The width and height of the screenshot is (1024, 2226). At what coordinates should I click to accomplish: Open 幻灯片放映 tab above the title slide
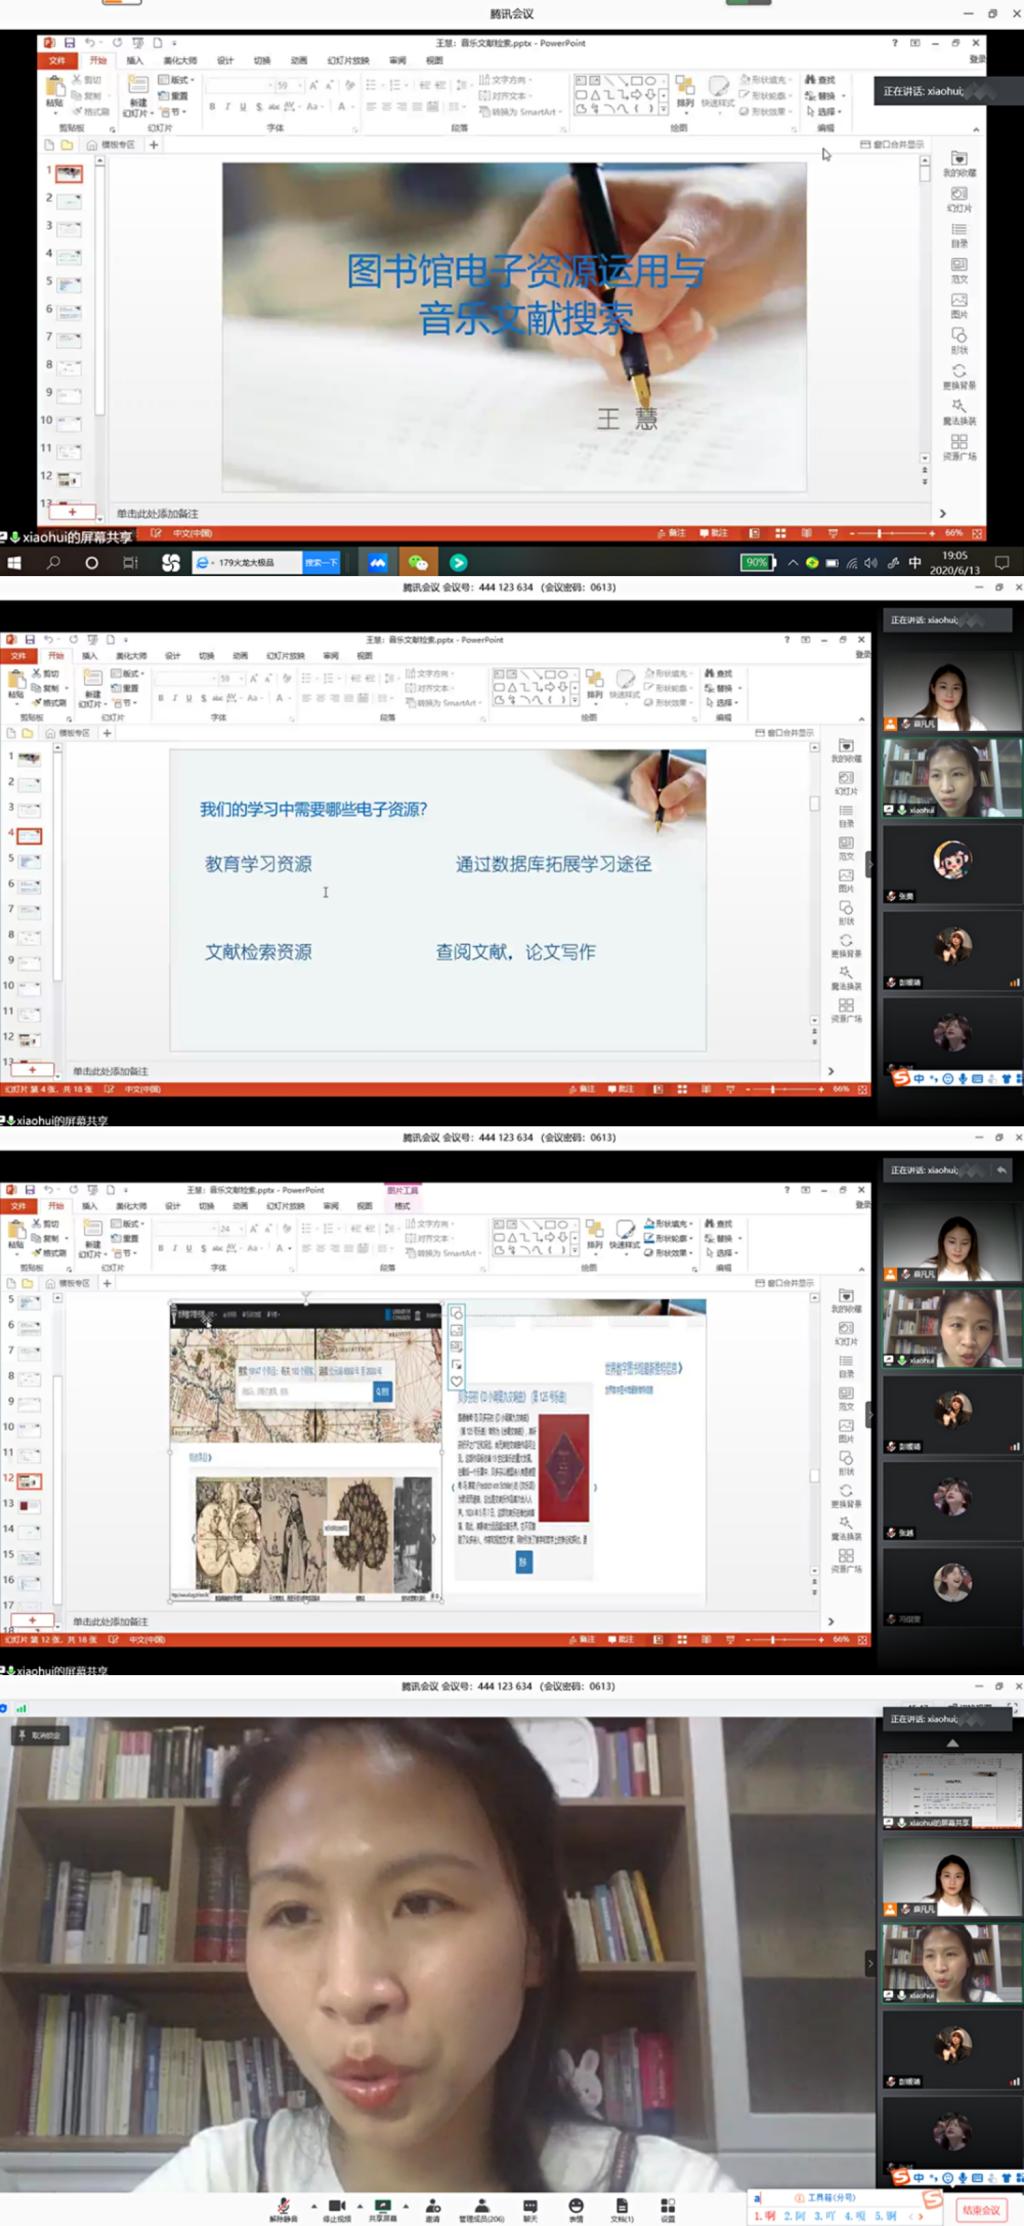347,61
